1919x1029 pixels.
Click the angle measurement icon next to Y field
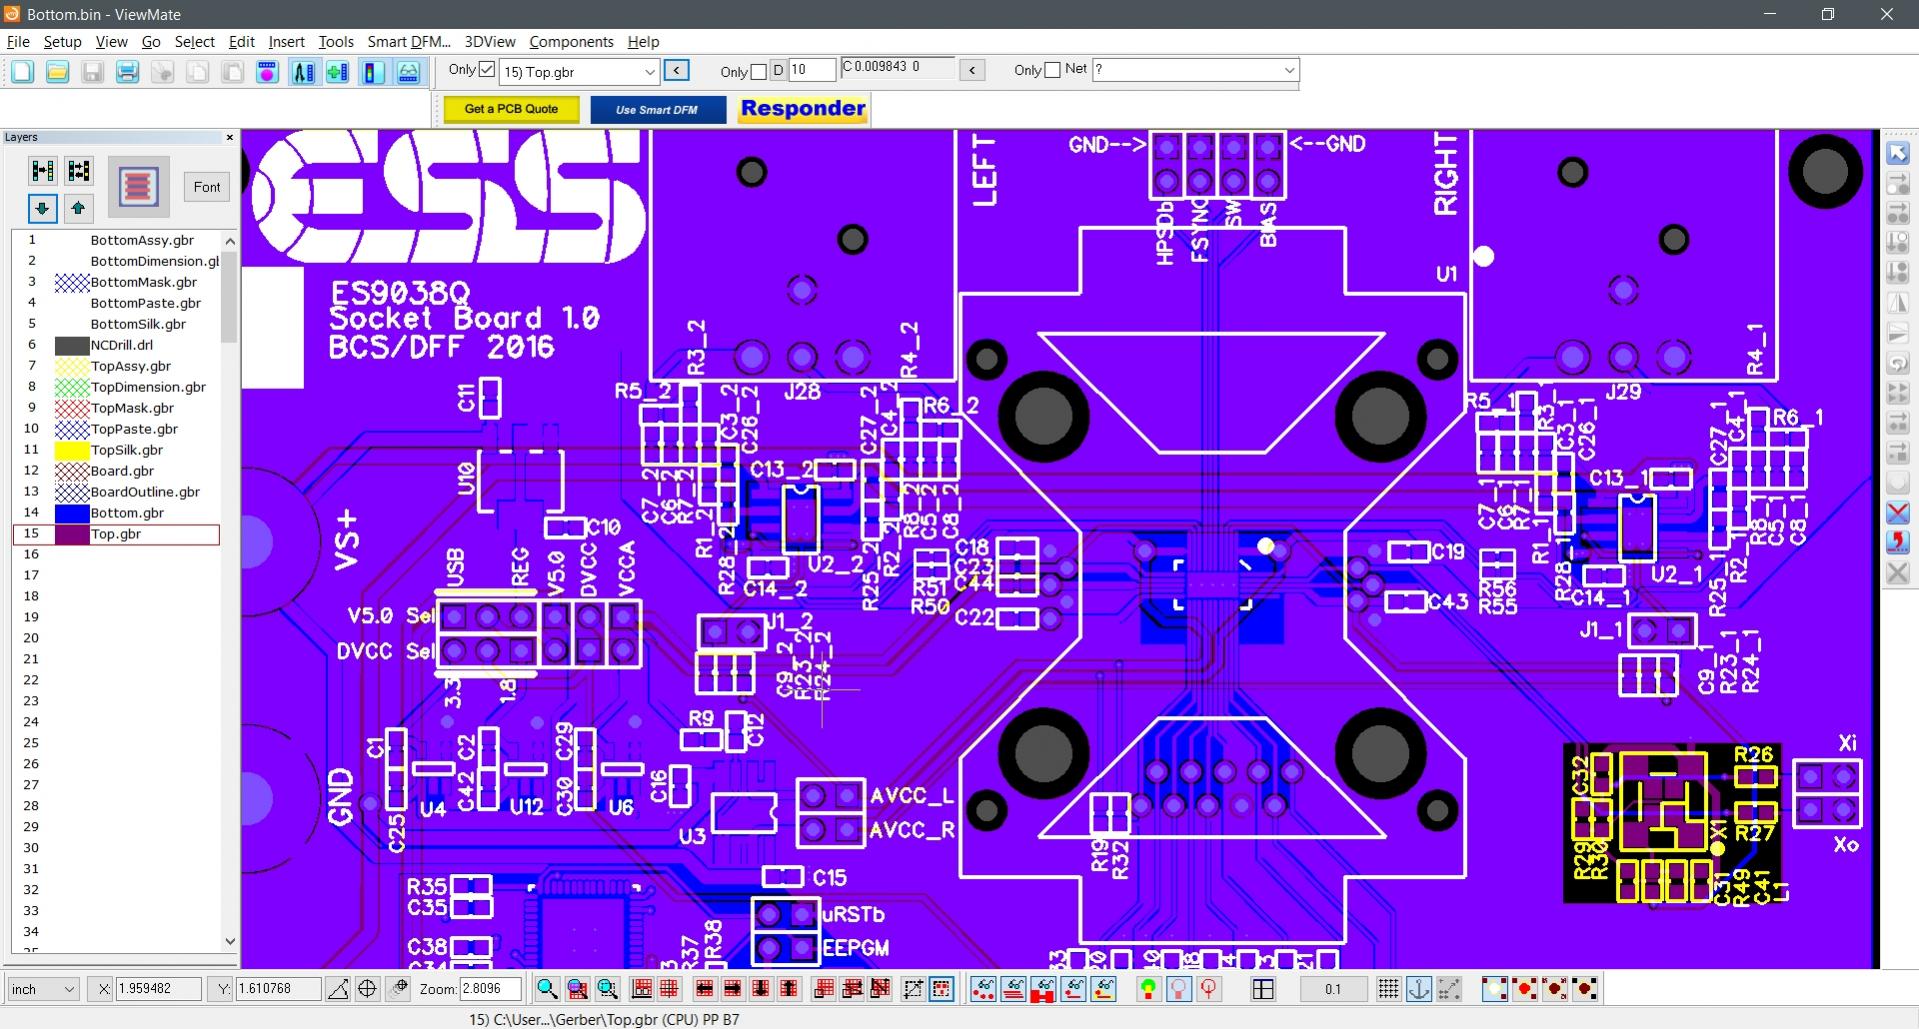(338, 989)
